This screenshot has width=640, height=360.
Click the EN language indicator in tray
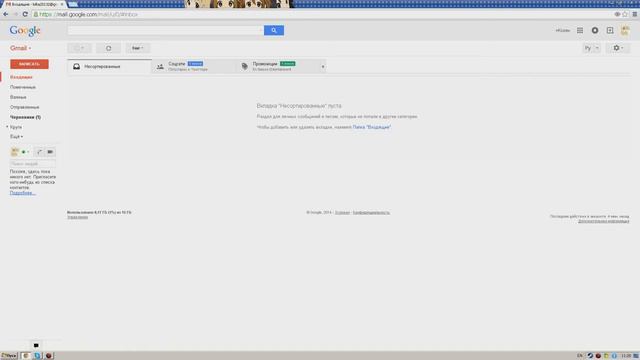pos(580,356)
